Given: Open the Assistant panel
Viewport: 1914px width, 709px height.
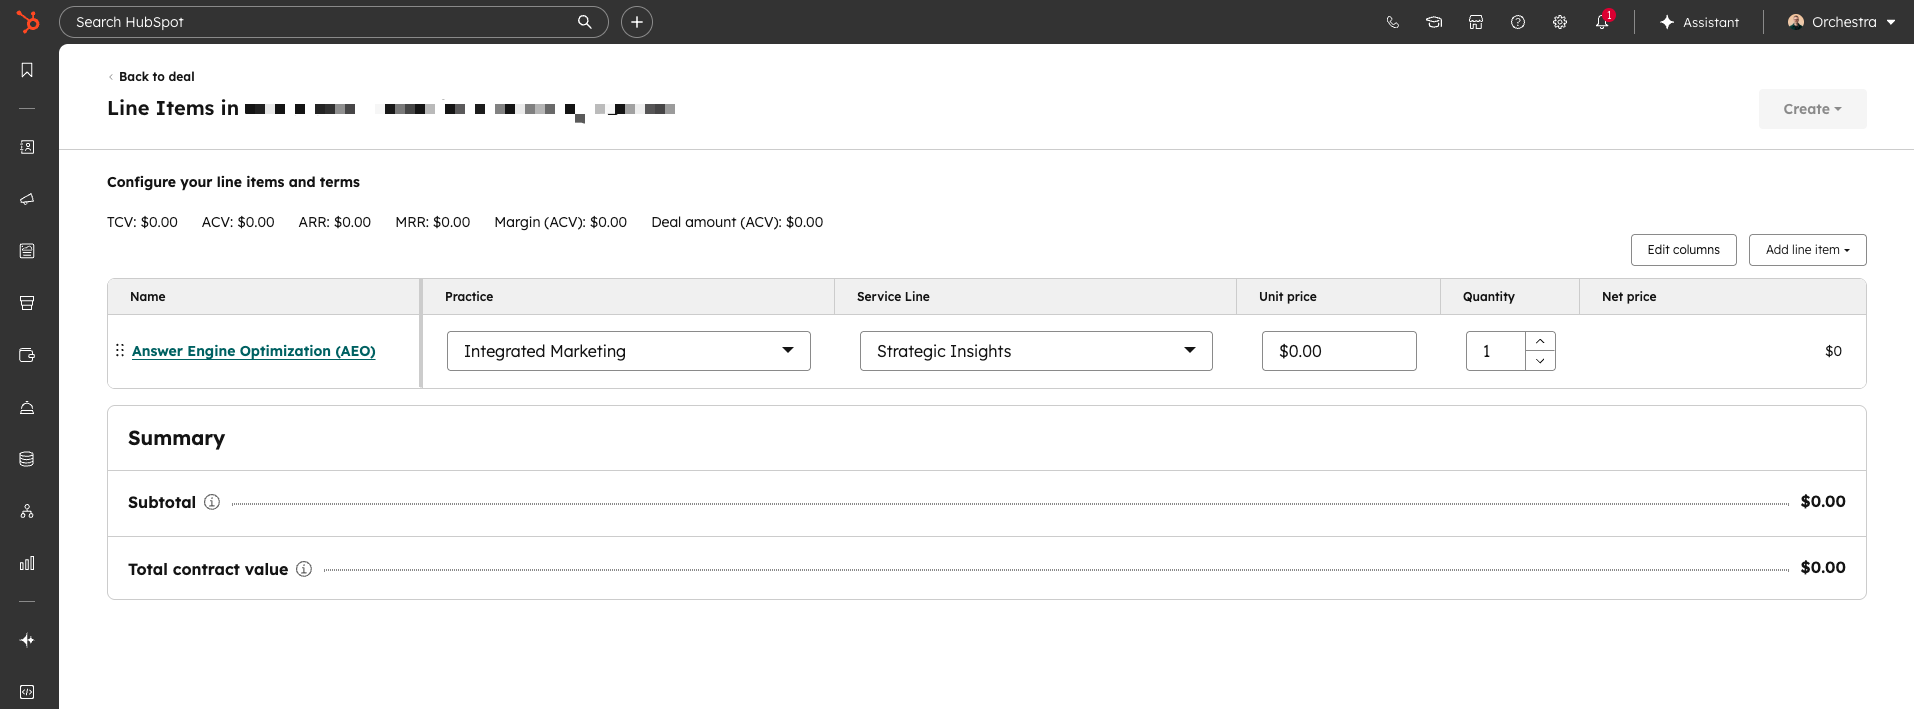Looking at the screenshot, I should 1699,22.
